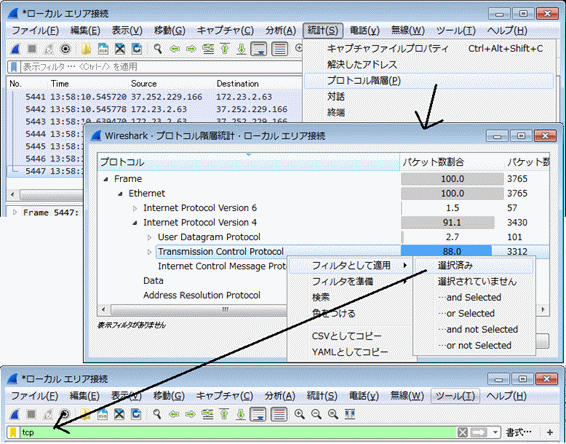Click in the empty display filter field
Viewport: 566px width, 444px height.
click(161, 67)
